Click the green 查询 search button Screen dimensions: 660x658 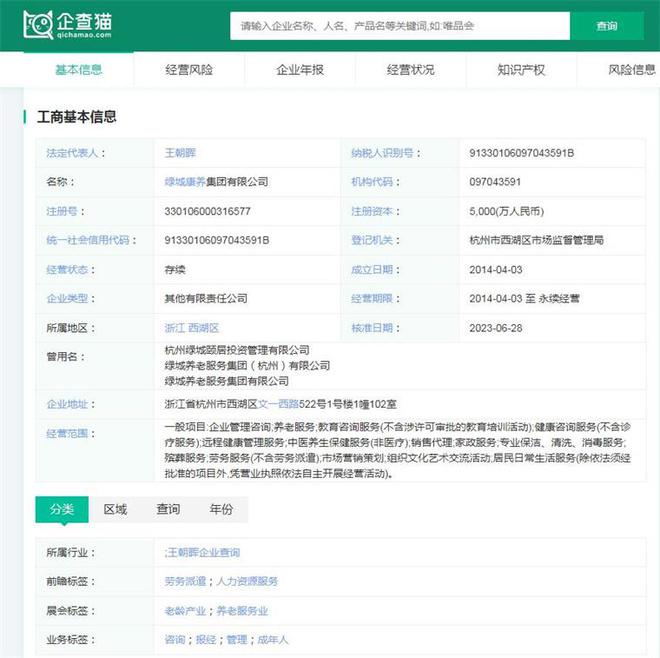click(607, 26)
